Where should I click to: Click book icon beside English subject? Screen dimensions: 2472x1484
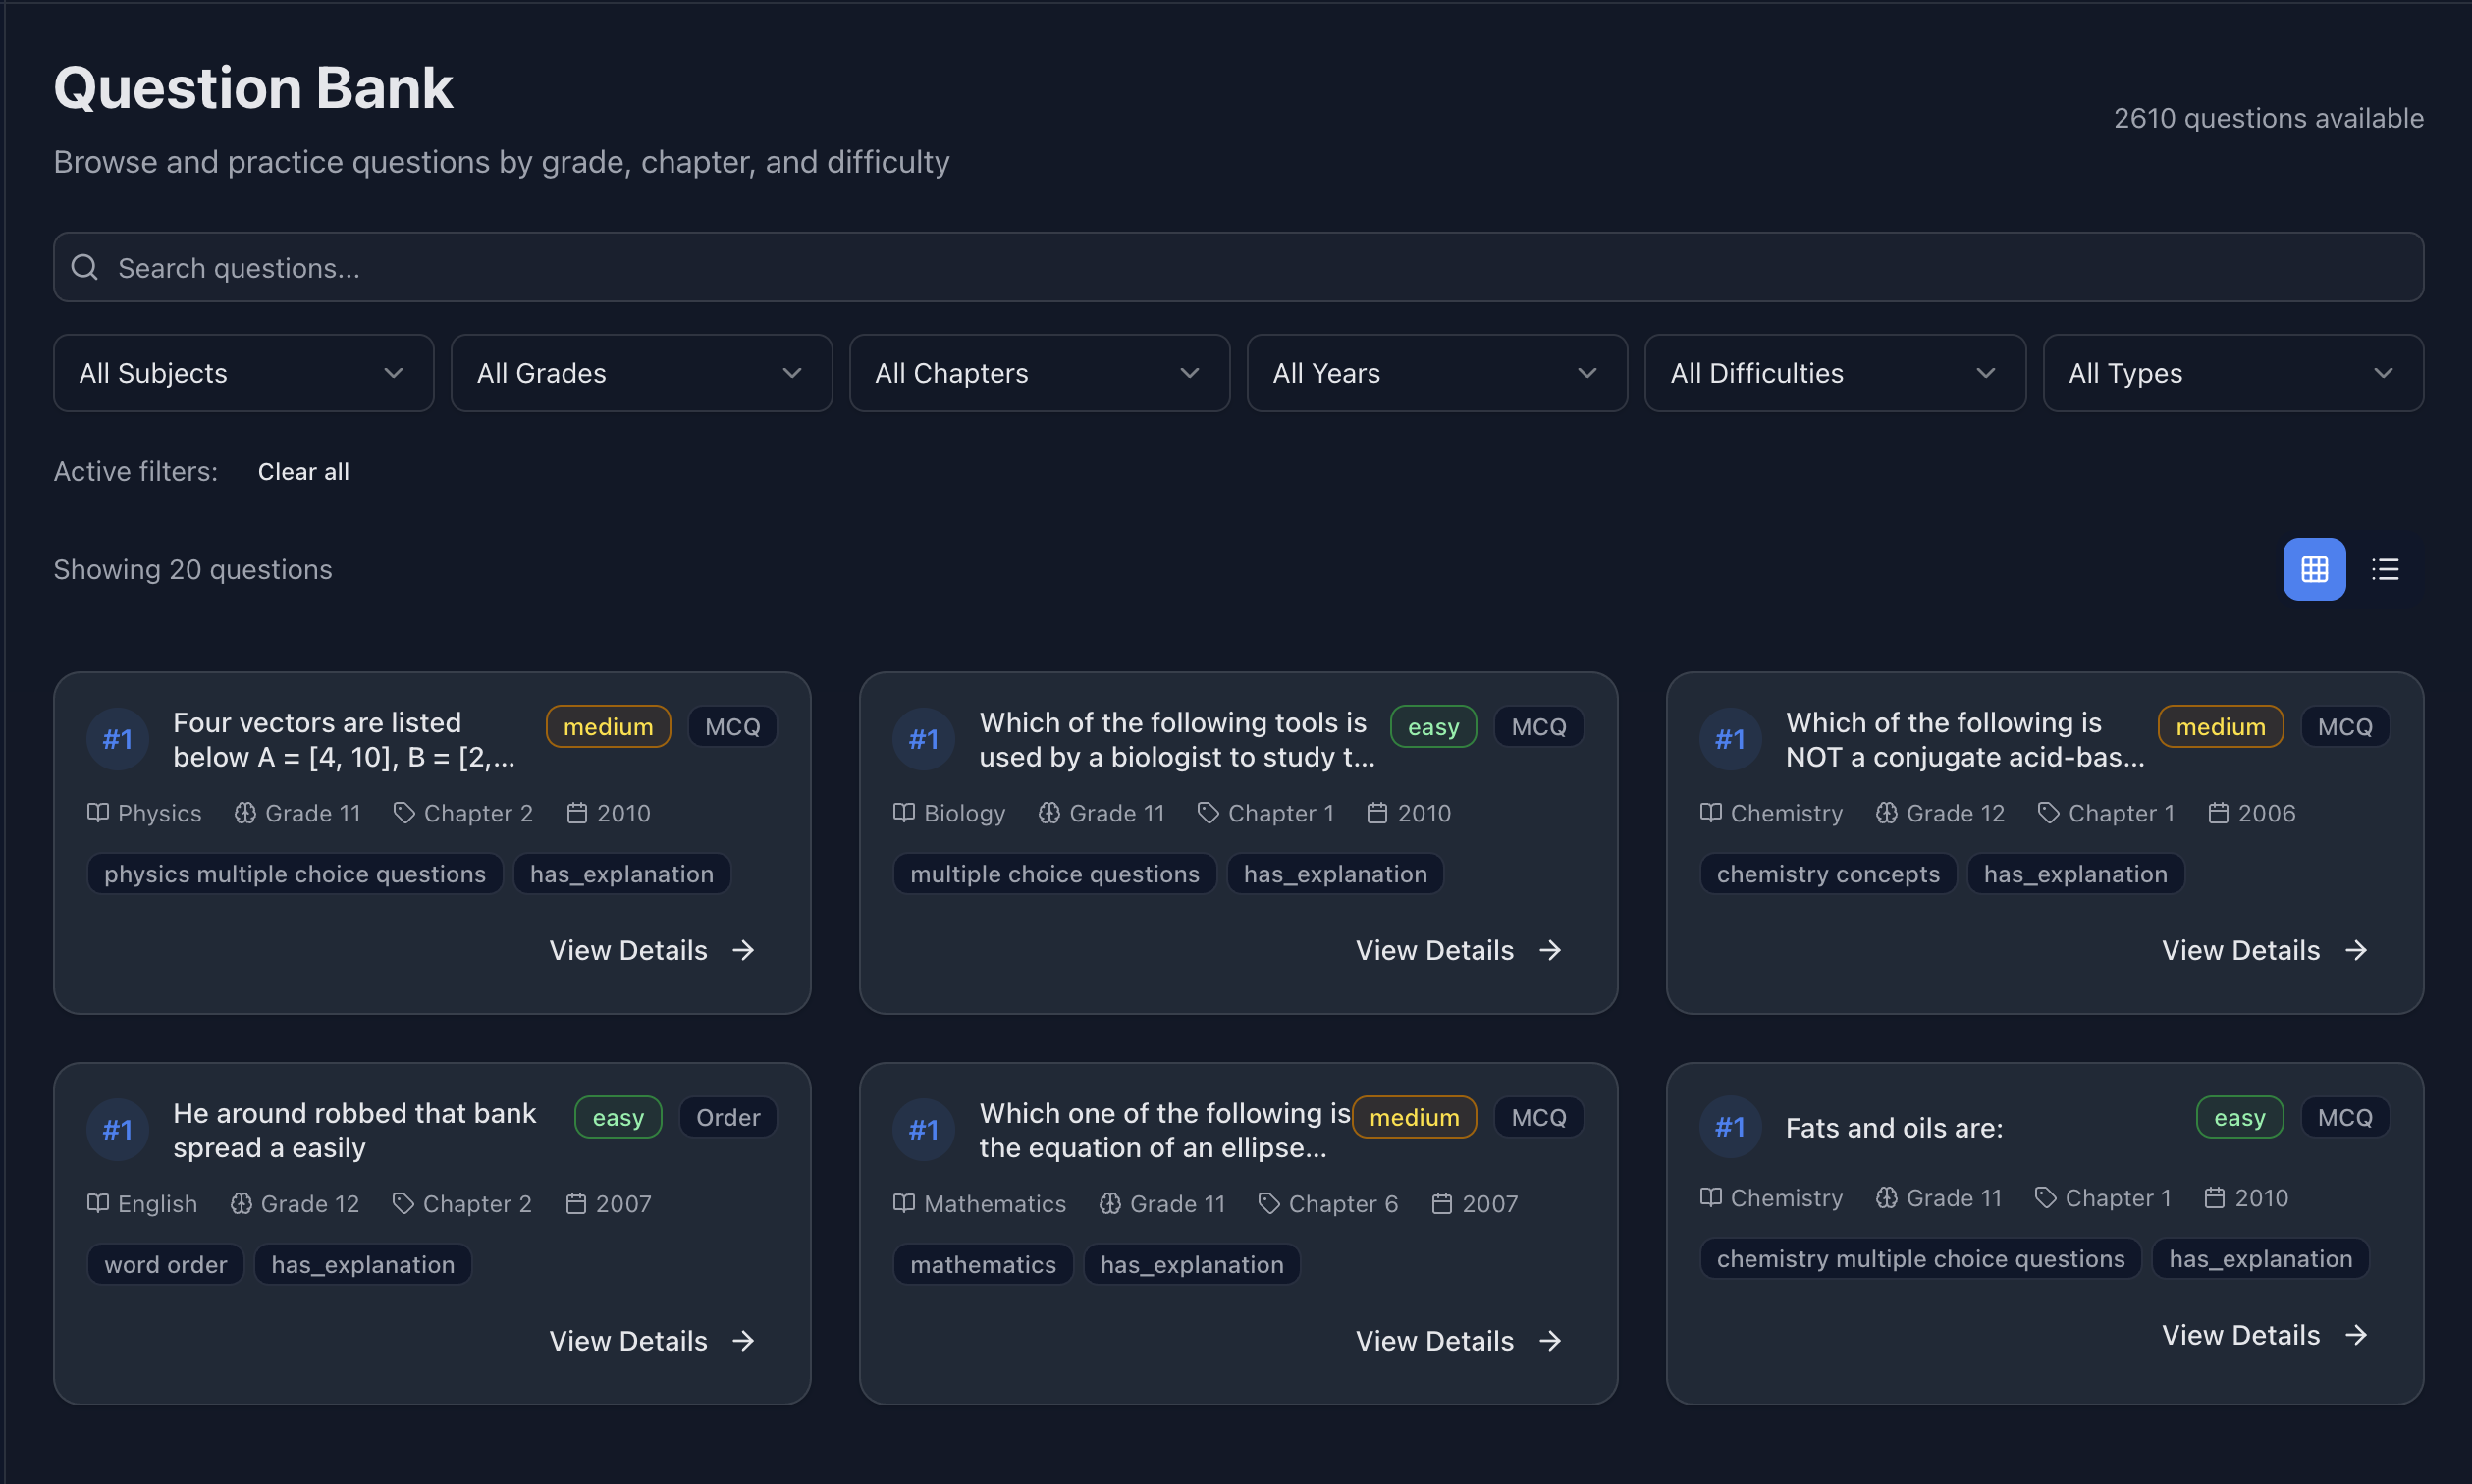98,1203
